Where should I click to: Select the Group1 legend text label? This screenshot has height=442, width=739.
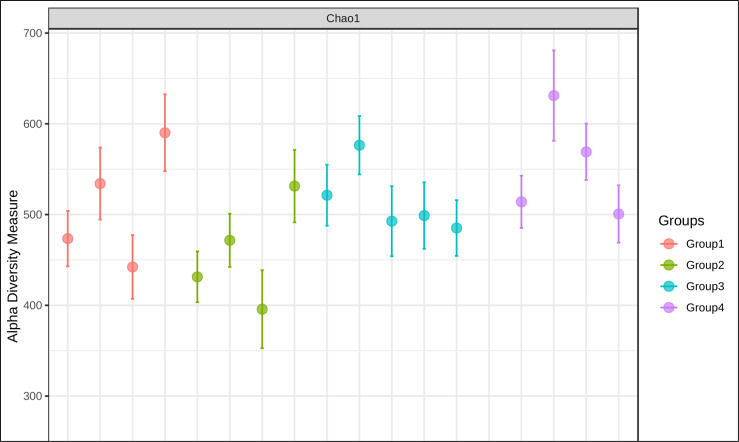pos(705,244)
